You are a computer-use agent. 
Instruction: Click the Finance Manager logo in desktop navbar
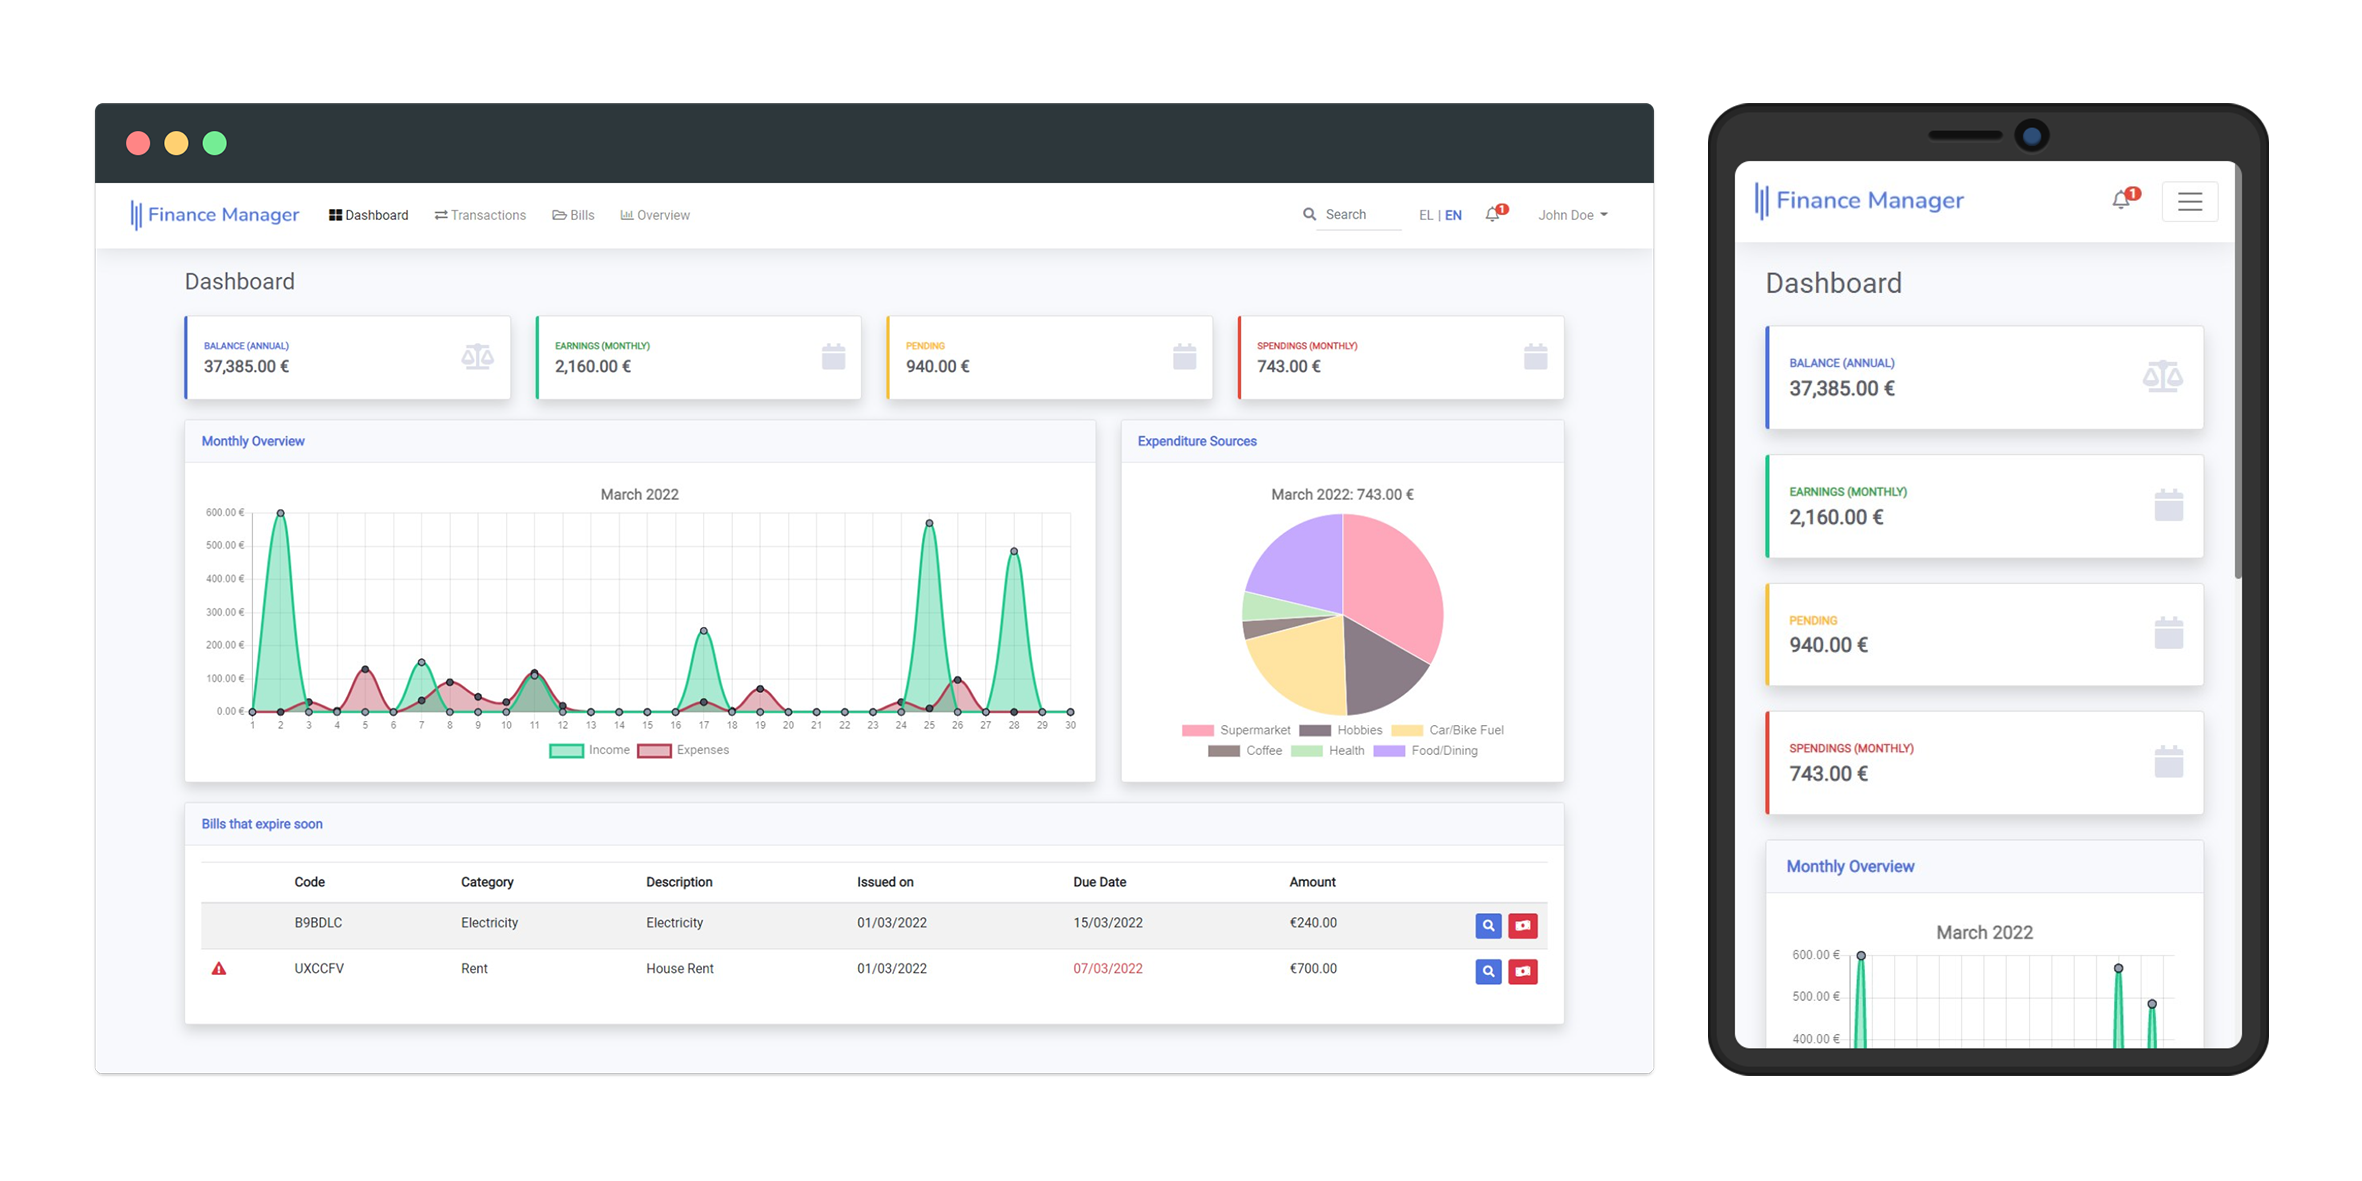click(214, 214)
